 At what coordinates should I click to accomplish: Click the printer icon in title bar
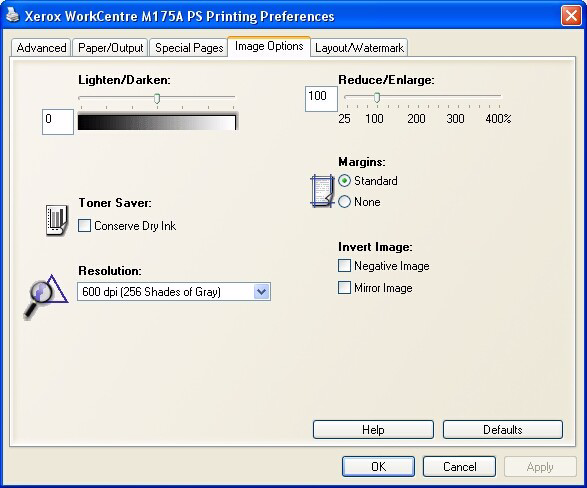[13, 15]
